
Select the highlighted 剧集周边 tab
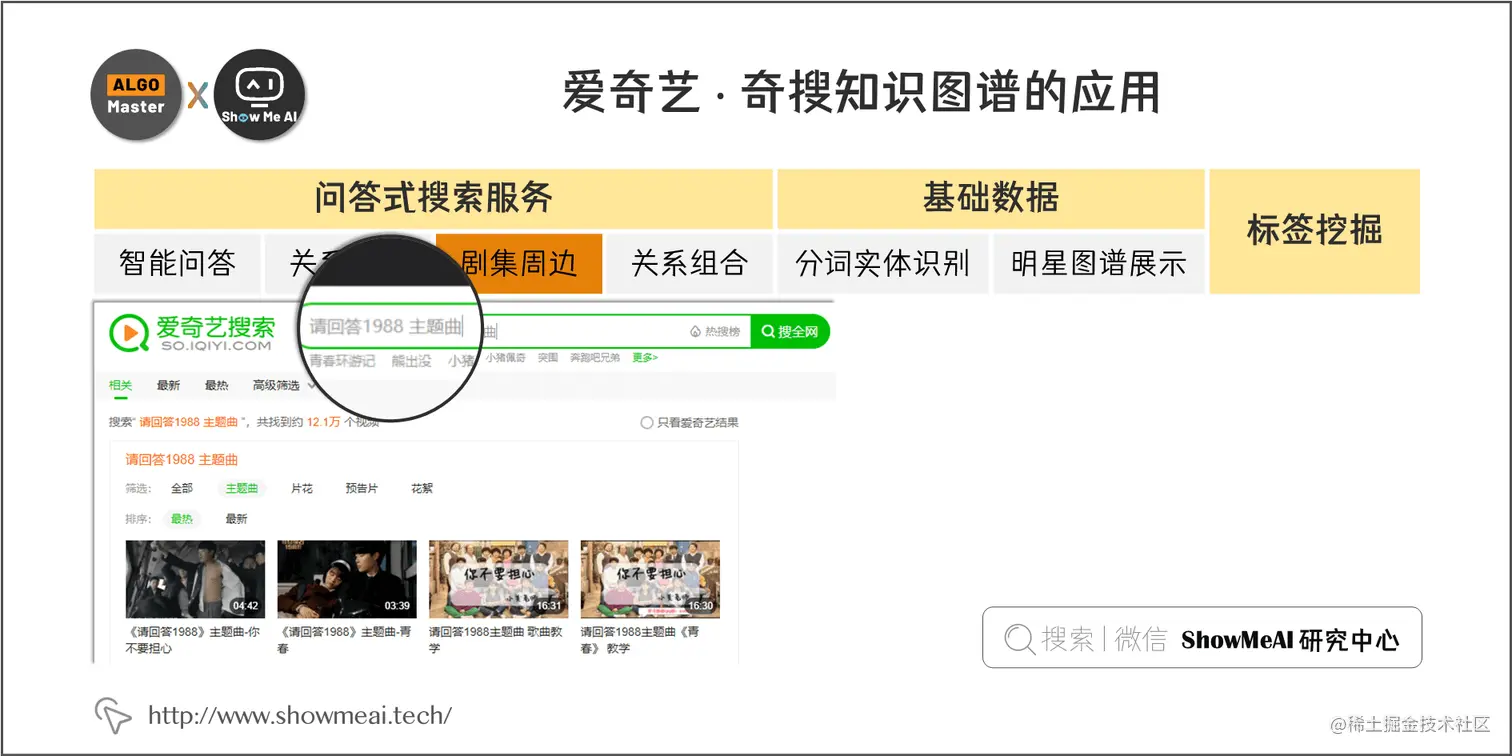tap(518, 263)
